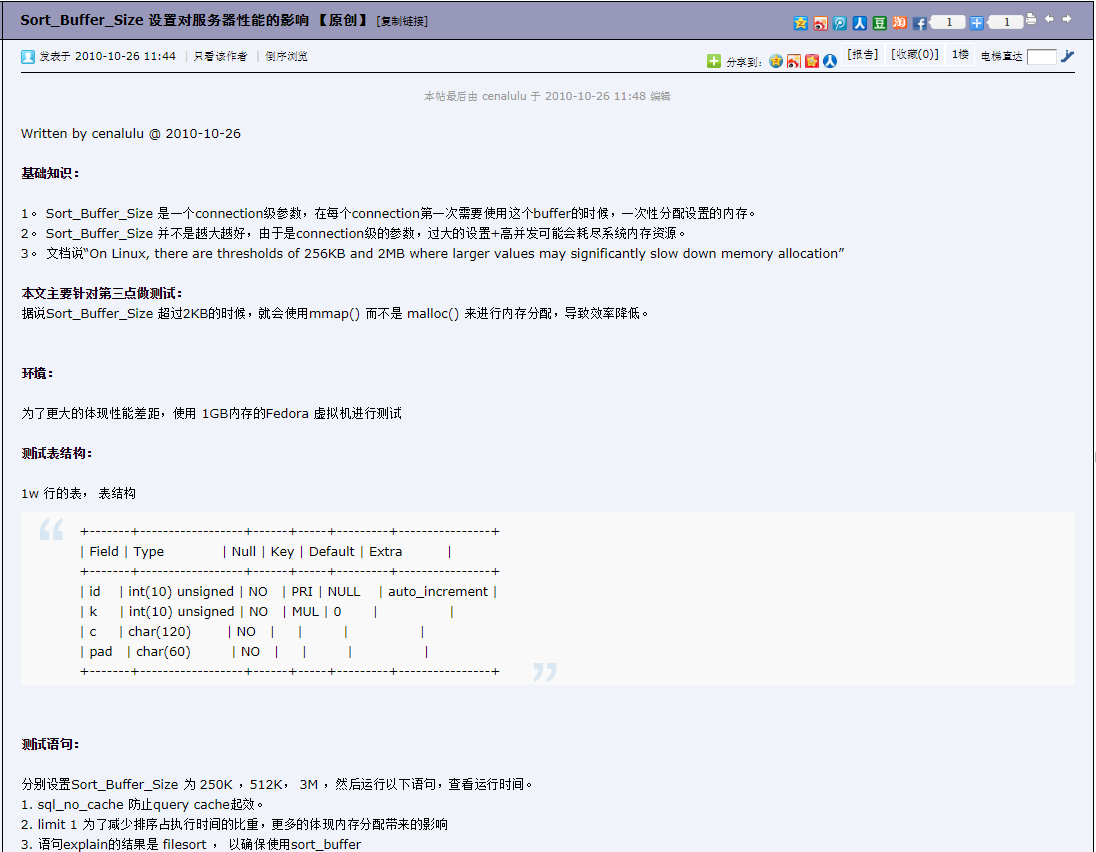Click the green plus share icon

tap(714, 62)
